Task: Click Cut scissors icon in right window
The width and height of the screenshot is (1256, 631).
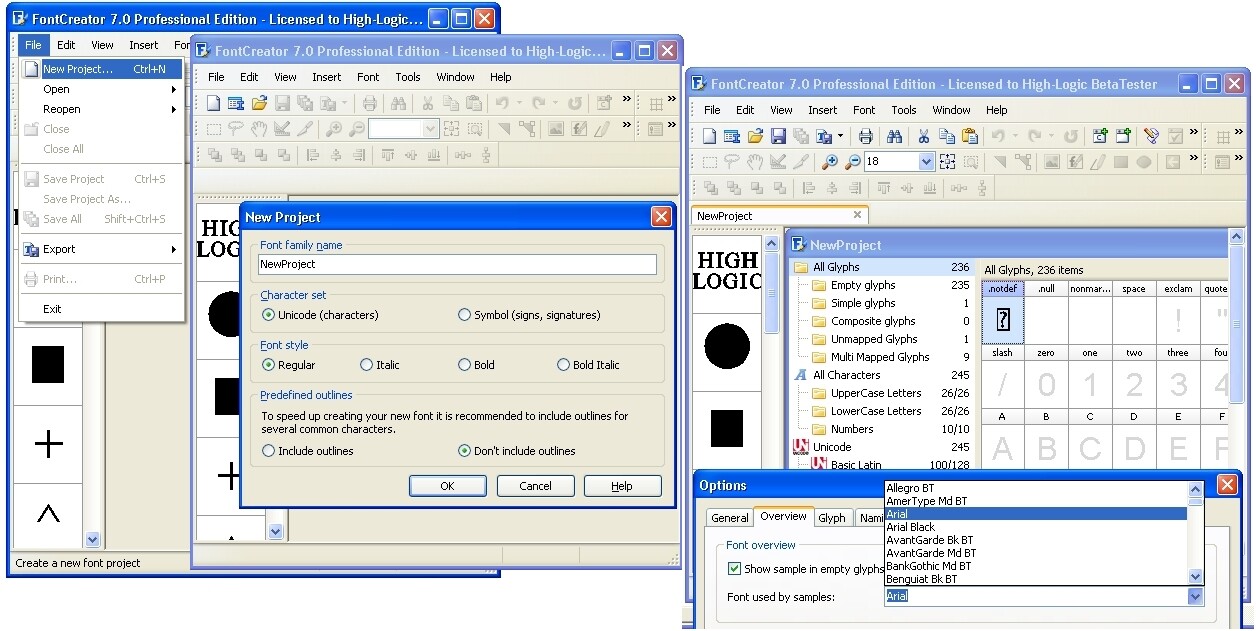Action: coord(923,136)
